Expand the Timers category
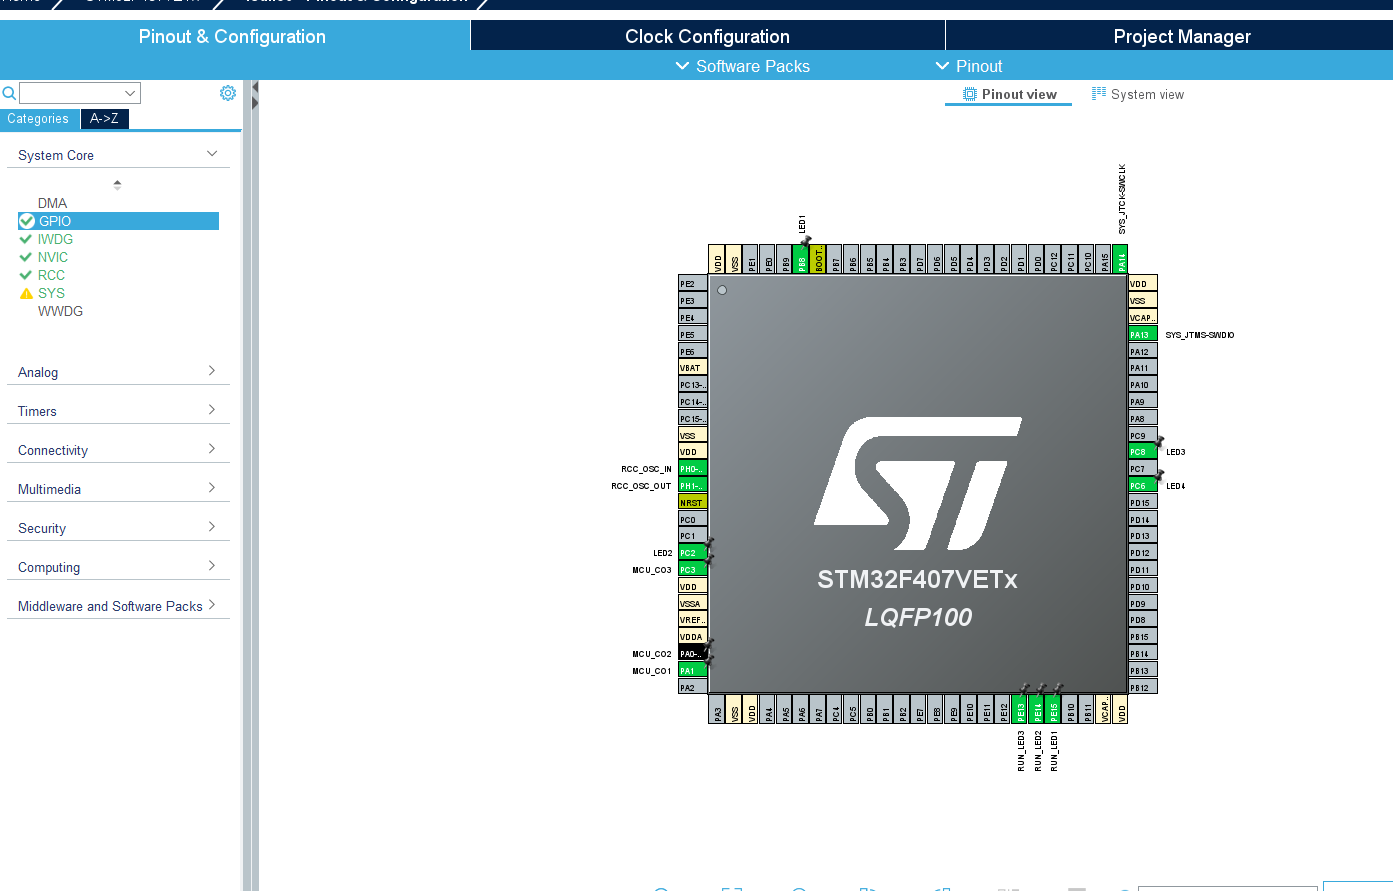 tap(212, 410)
